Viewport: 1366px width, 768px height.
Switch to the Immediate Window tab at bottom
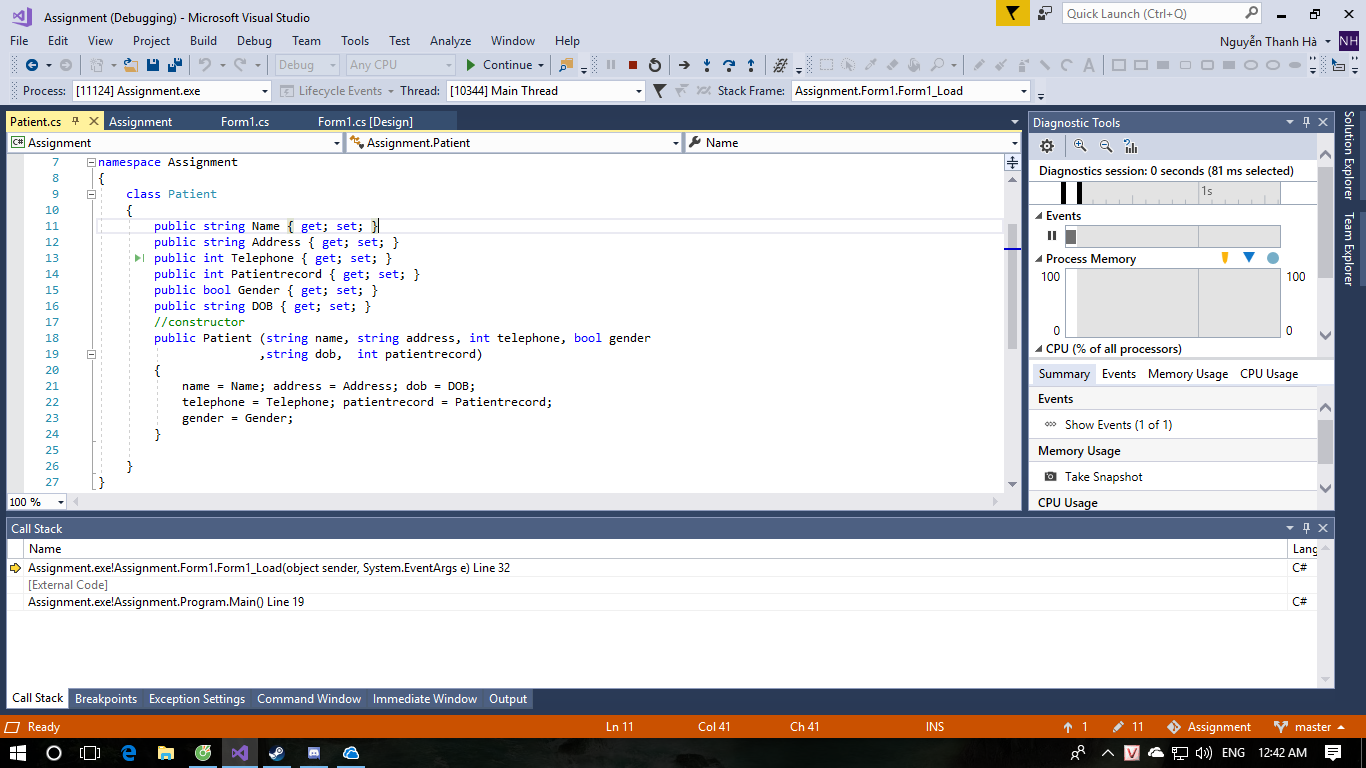424,699
